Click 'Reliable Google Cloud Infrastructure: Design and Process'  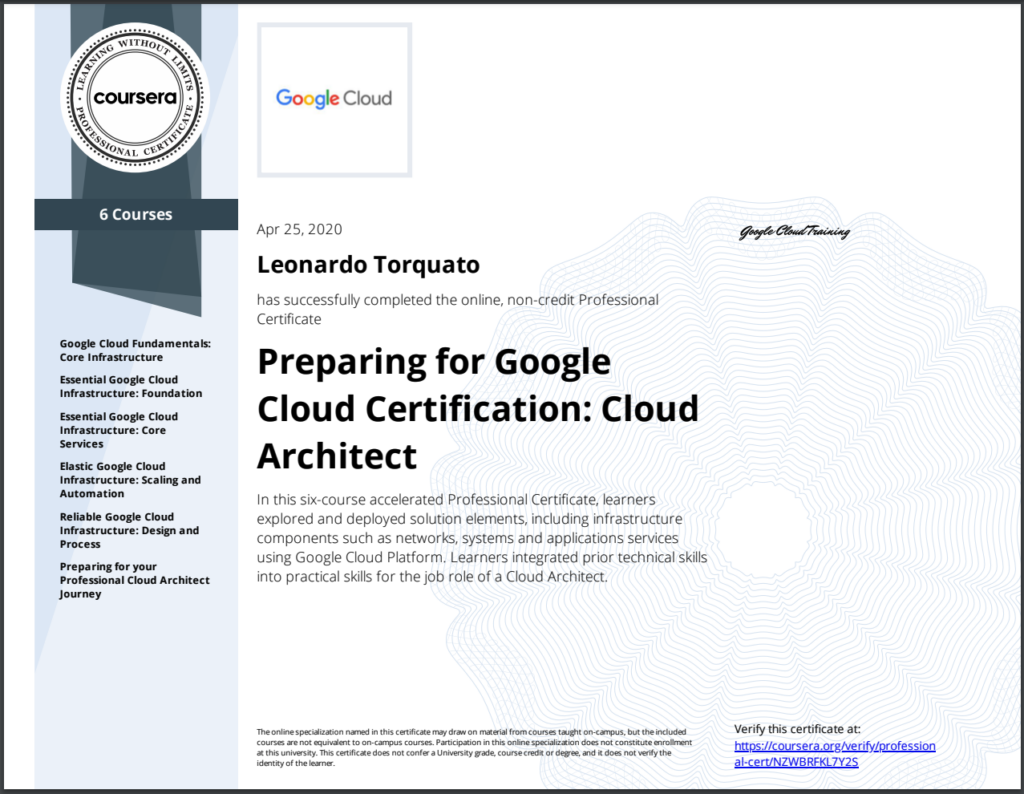129,530
